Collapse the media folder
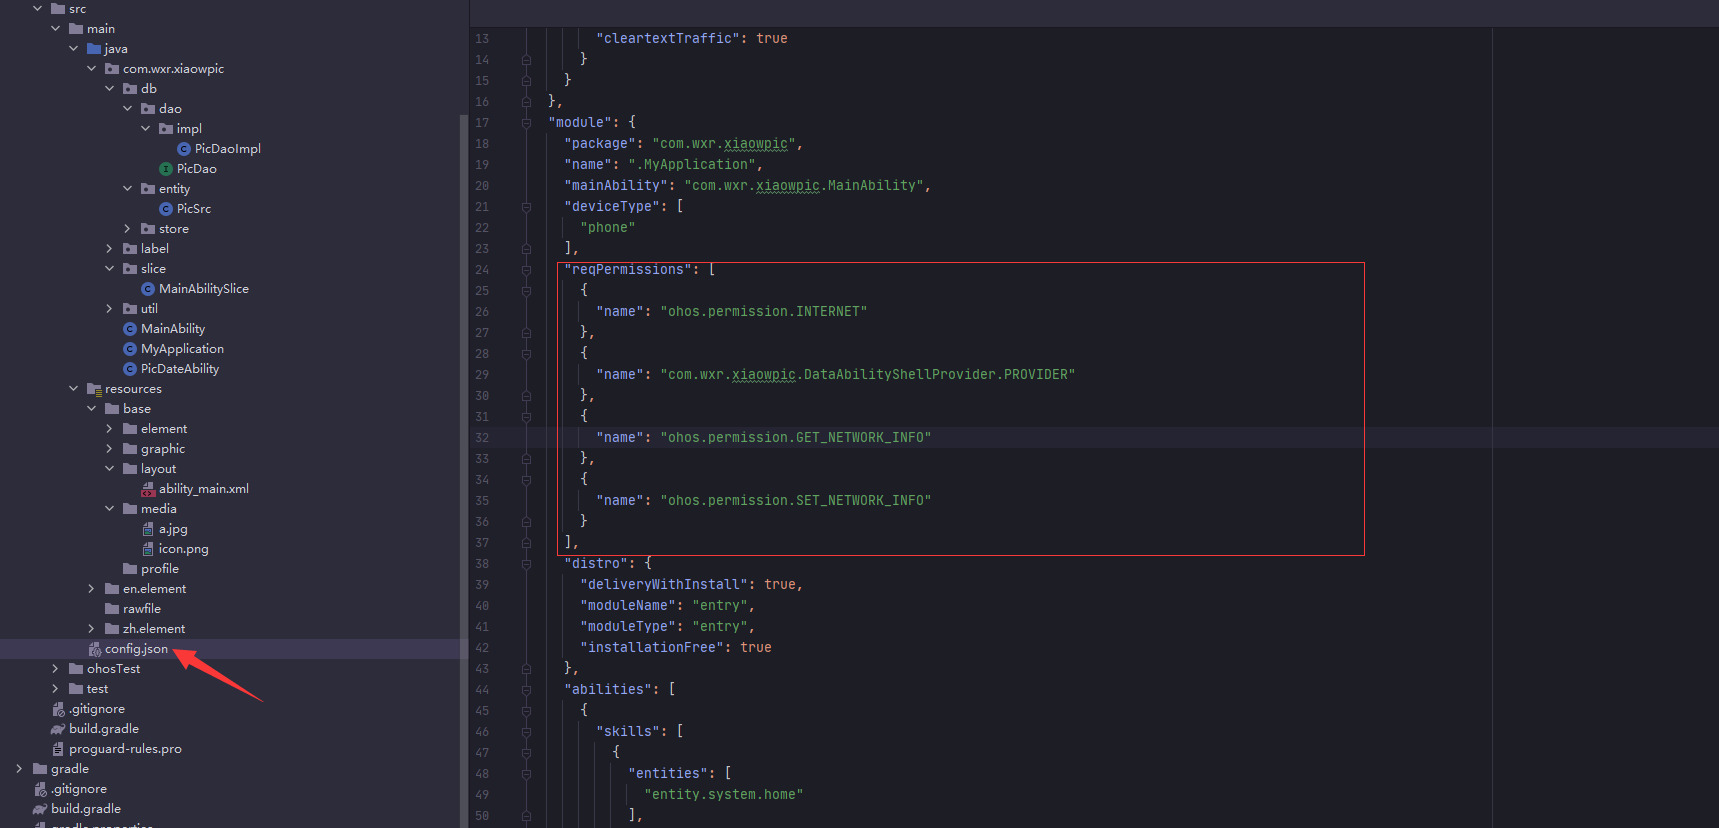The width and height of the screenshot is (1719, 828). tap(109, 509)
